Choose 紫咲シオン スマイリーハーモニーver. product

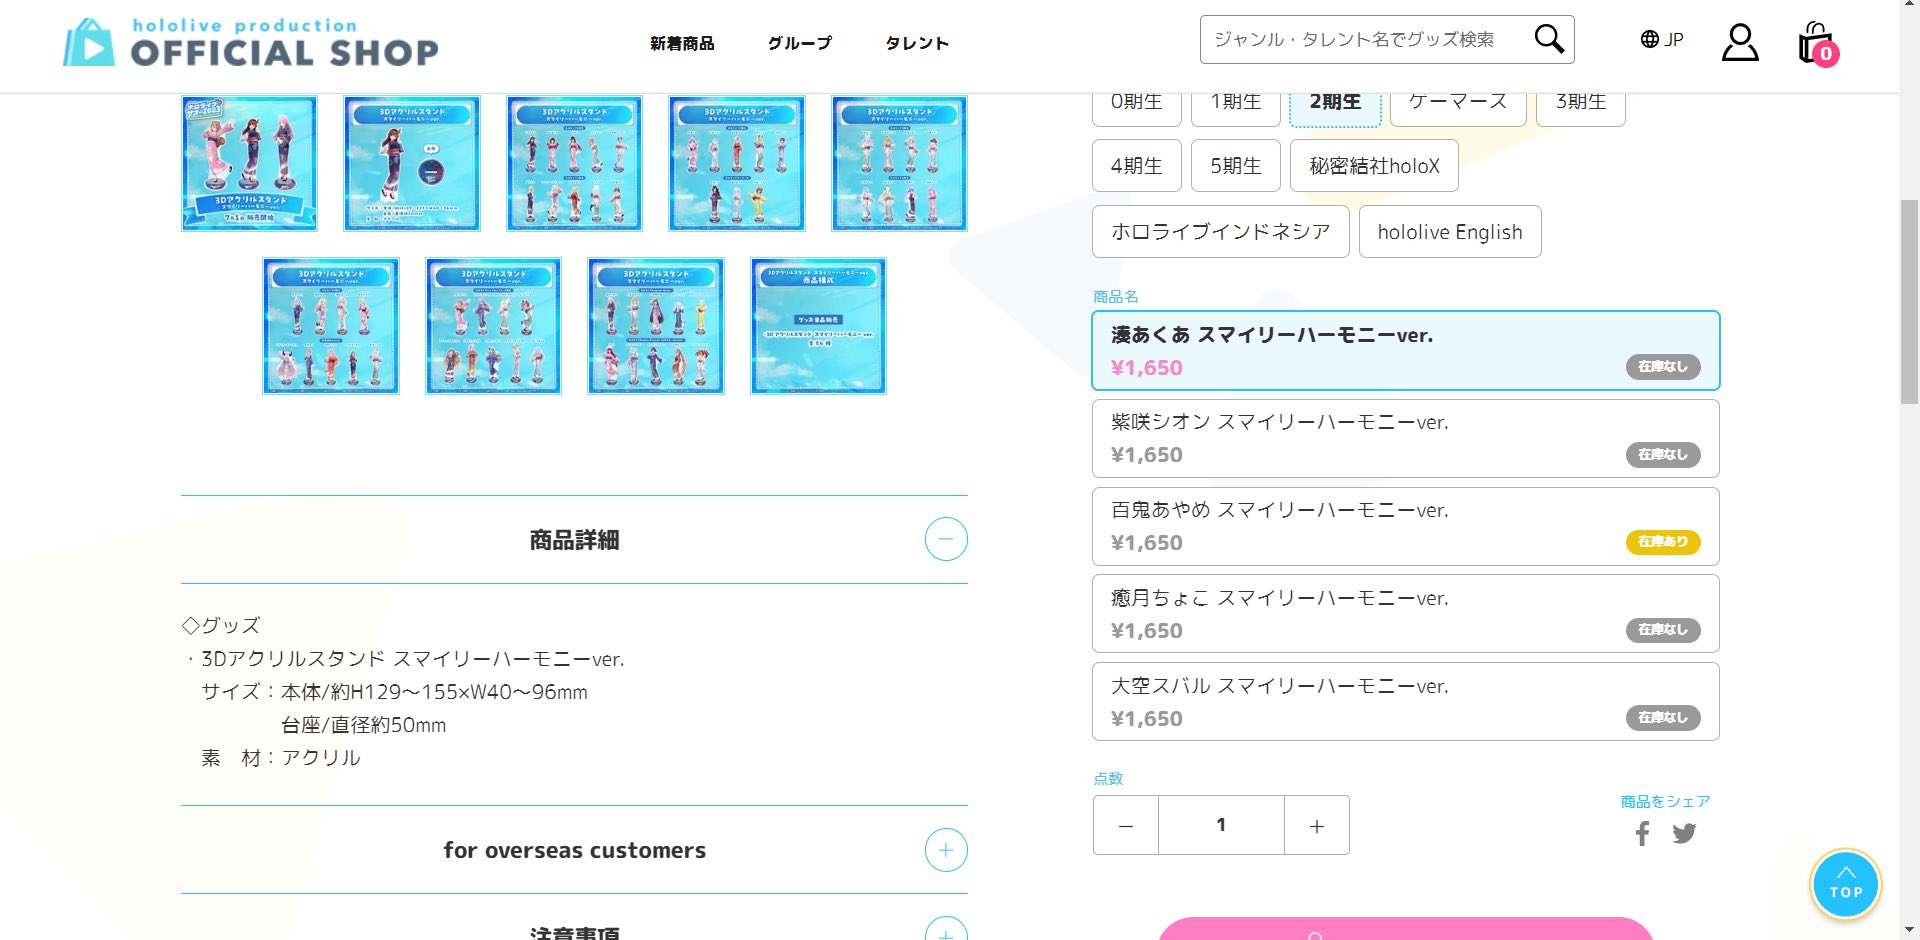tap(1406, 439)
